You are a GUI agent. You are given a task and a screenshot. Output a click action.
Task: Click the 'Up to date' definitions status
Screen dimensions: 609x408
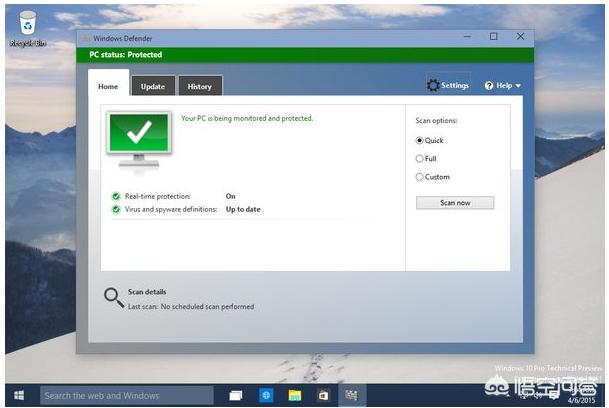[x=243, y=209]
